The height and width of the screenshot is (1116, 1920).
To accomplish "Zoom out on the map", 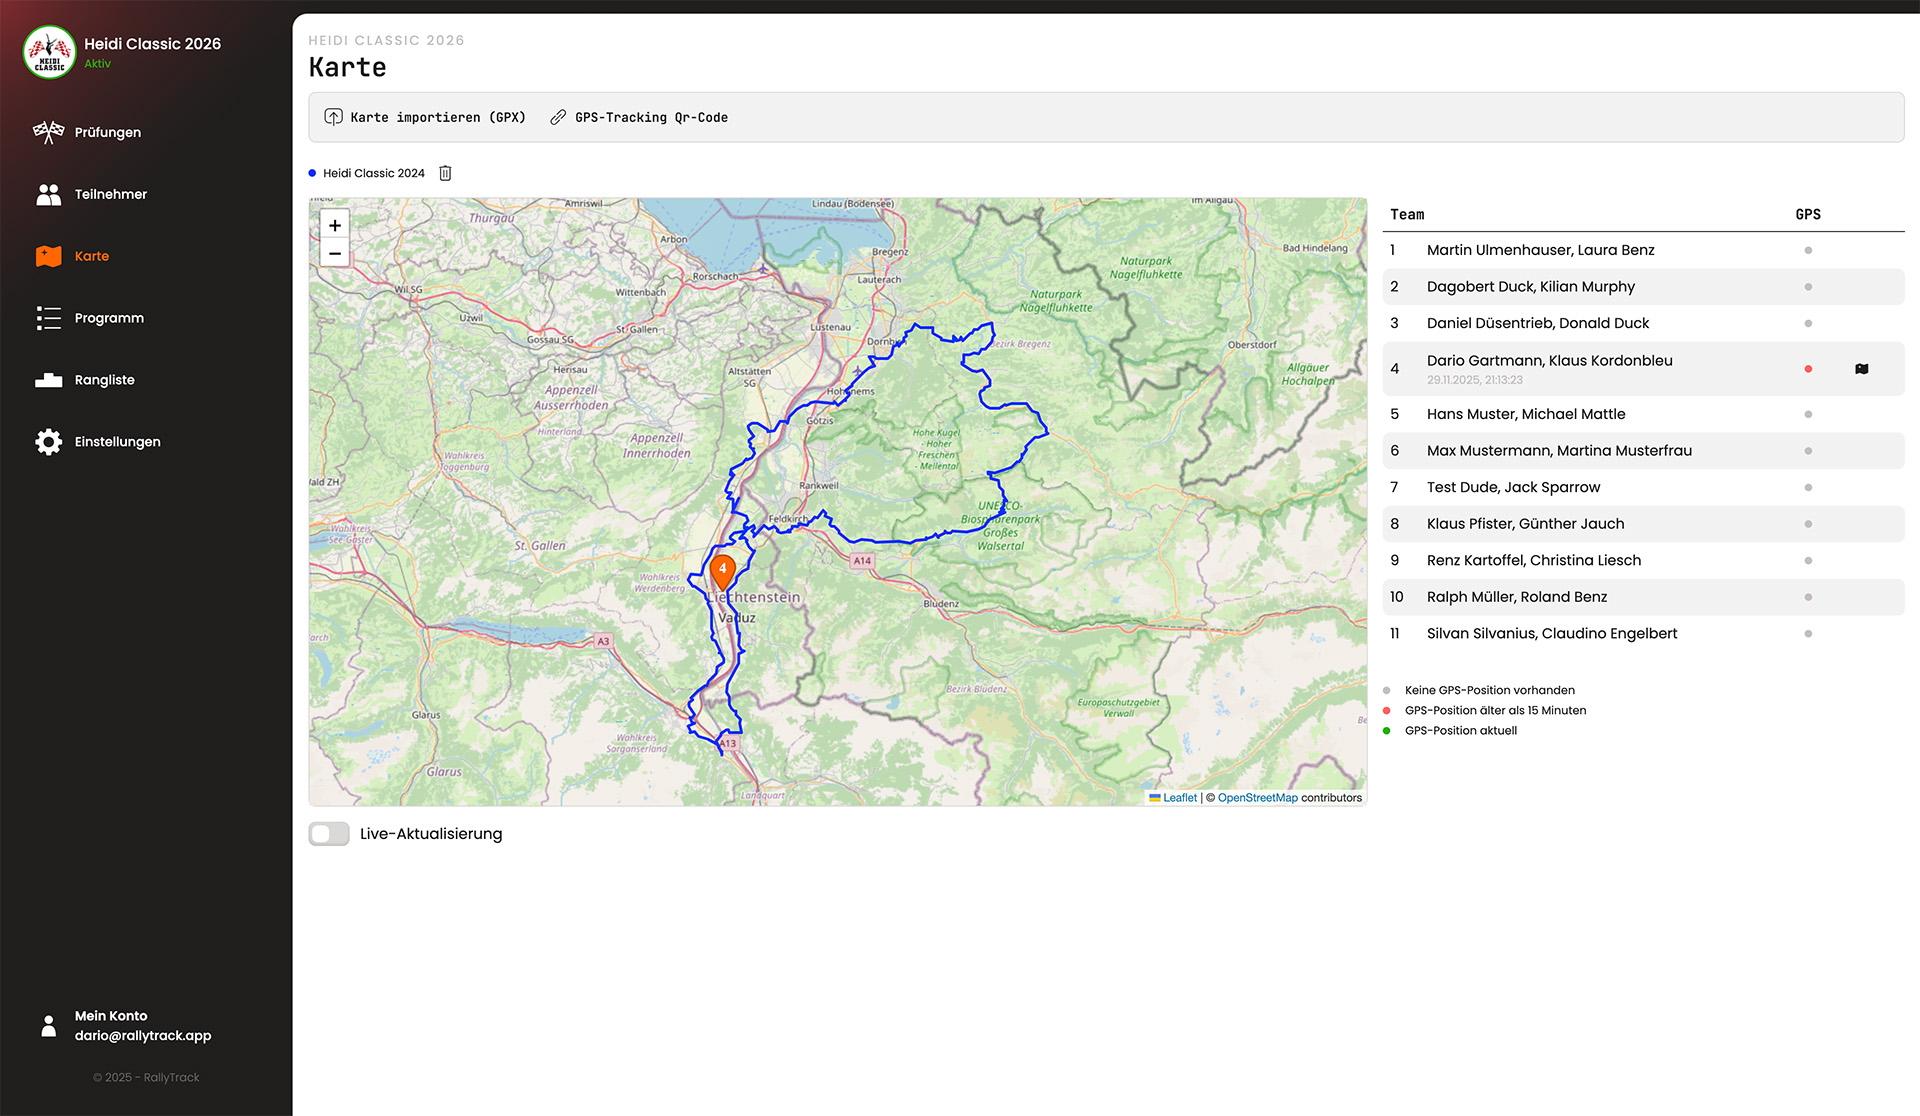I will point(335,253).
